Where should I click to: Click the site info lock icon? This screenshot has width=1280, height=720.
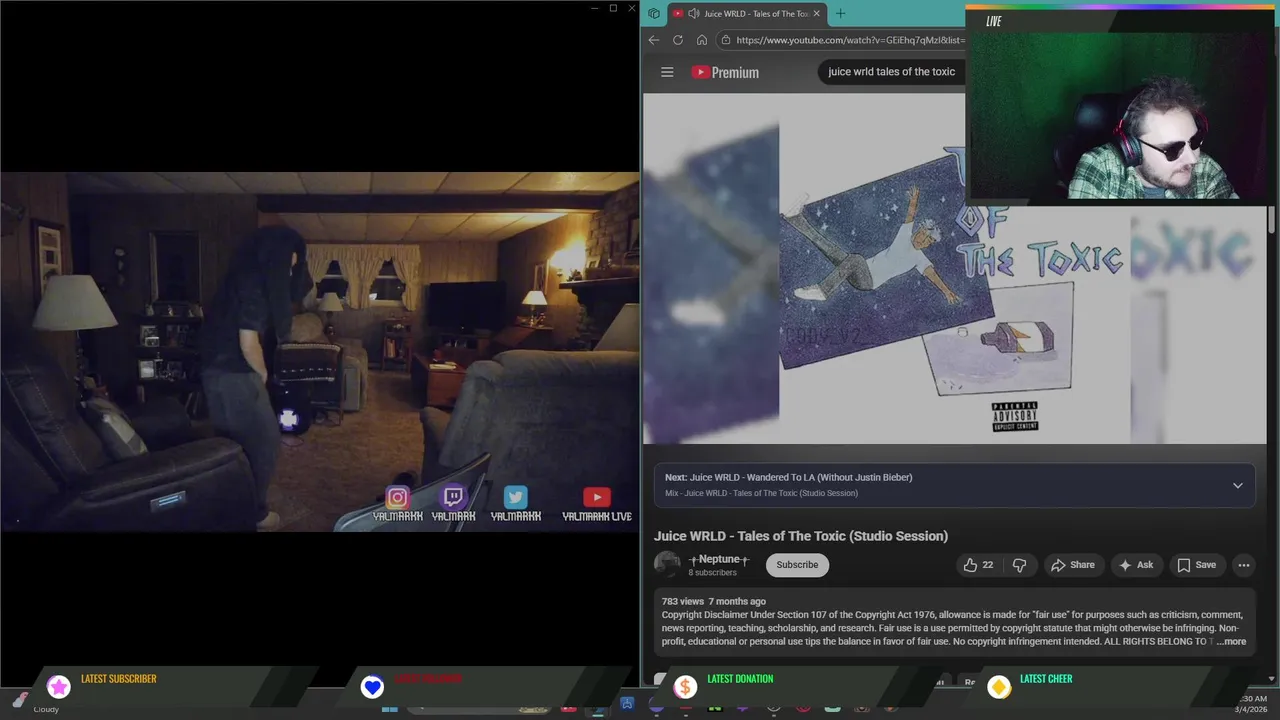coord(726,40)
